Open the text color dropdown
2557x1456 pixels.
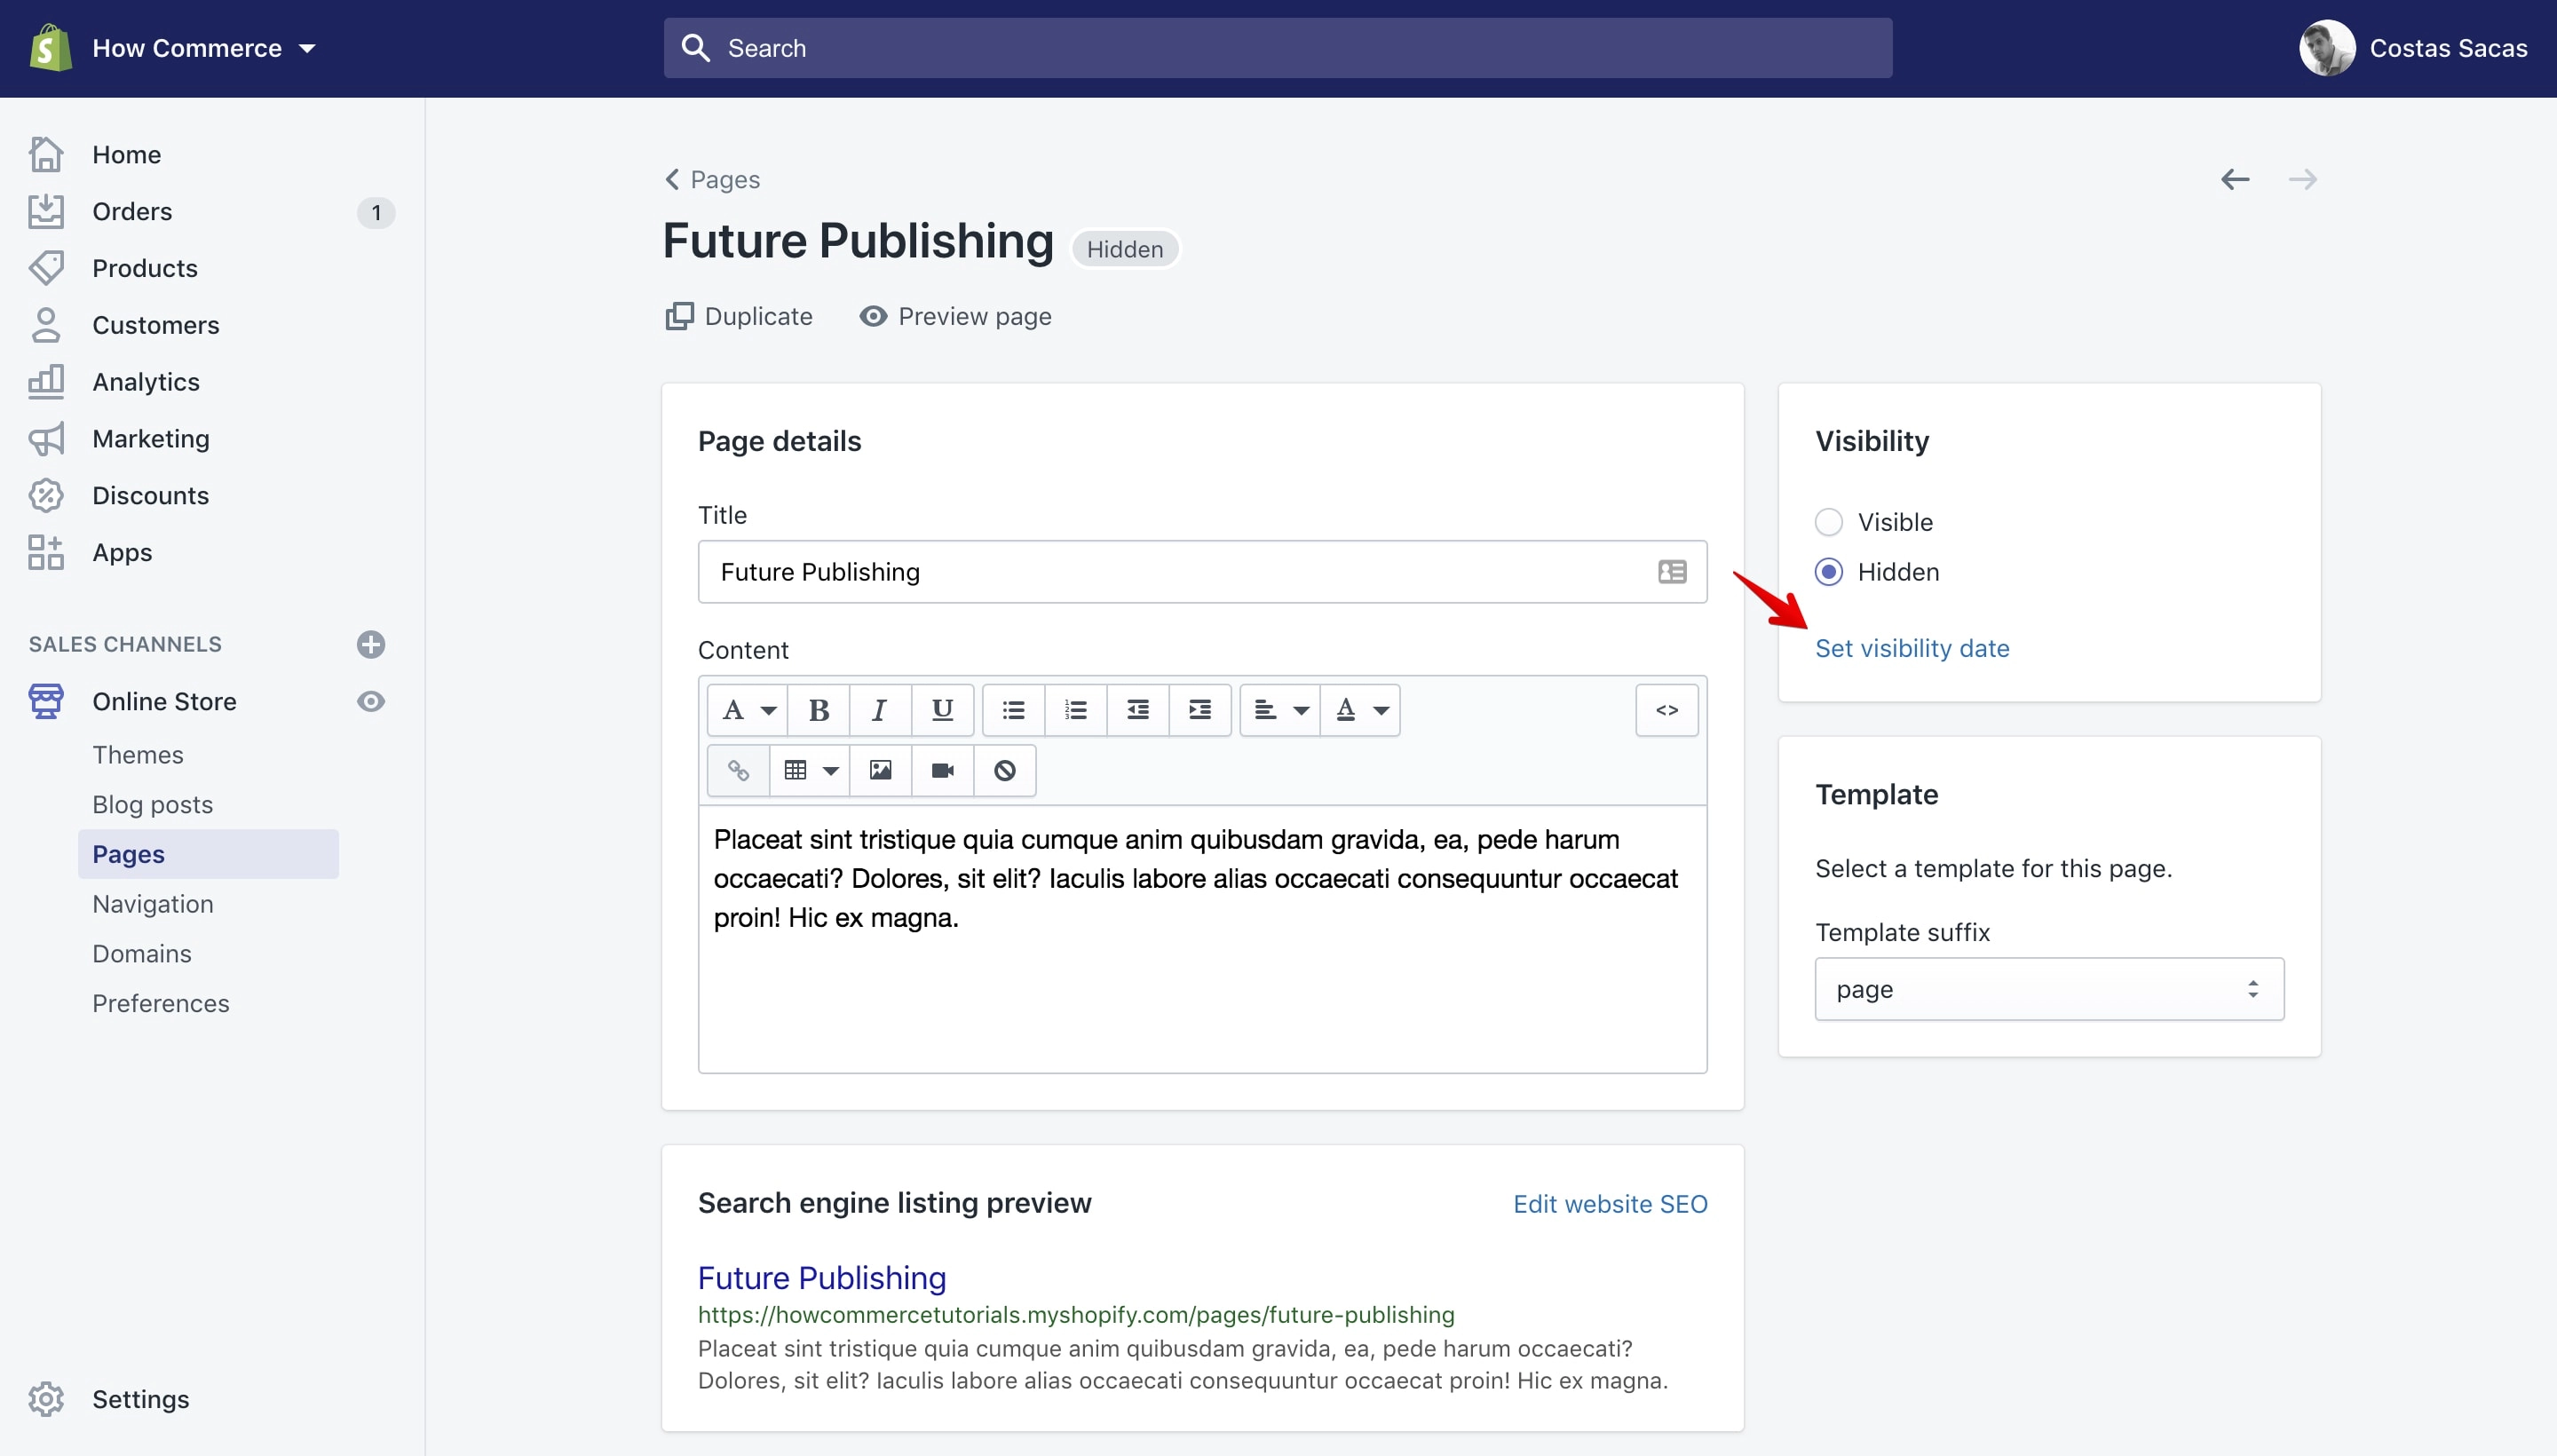point(1360,710)
